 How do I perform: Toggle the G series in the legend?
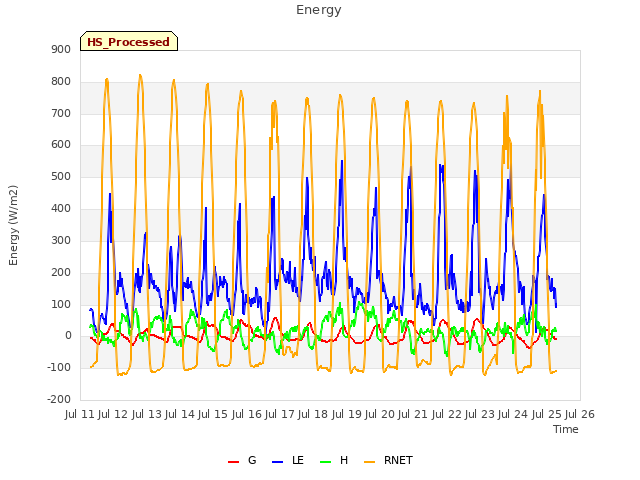click(x=242, y=460)
